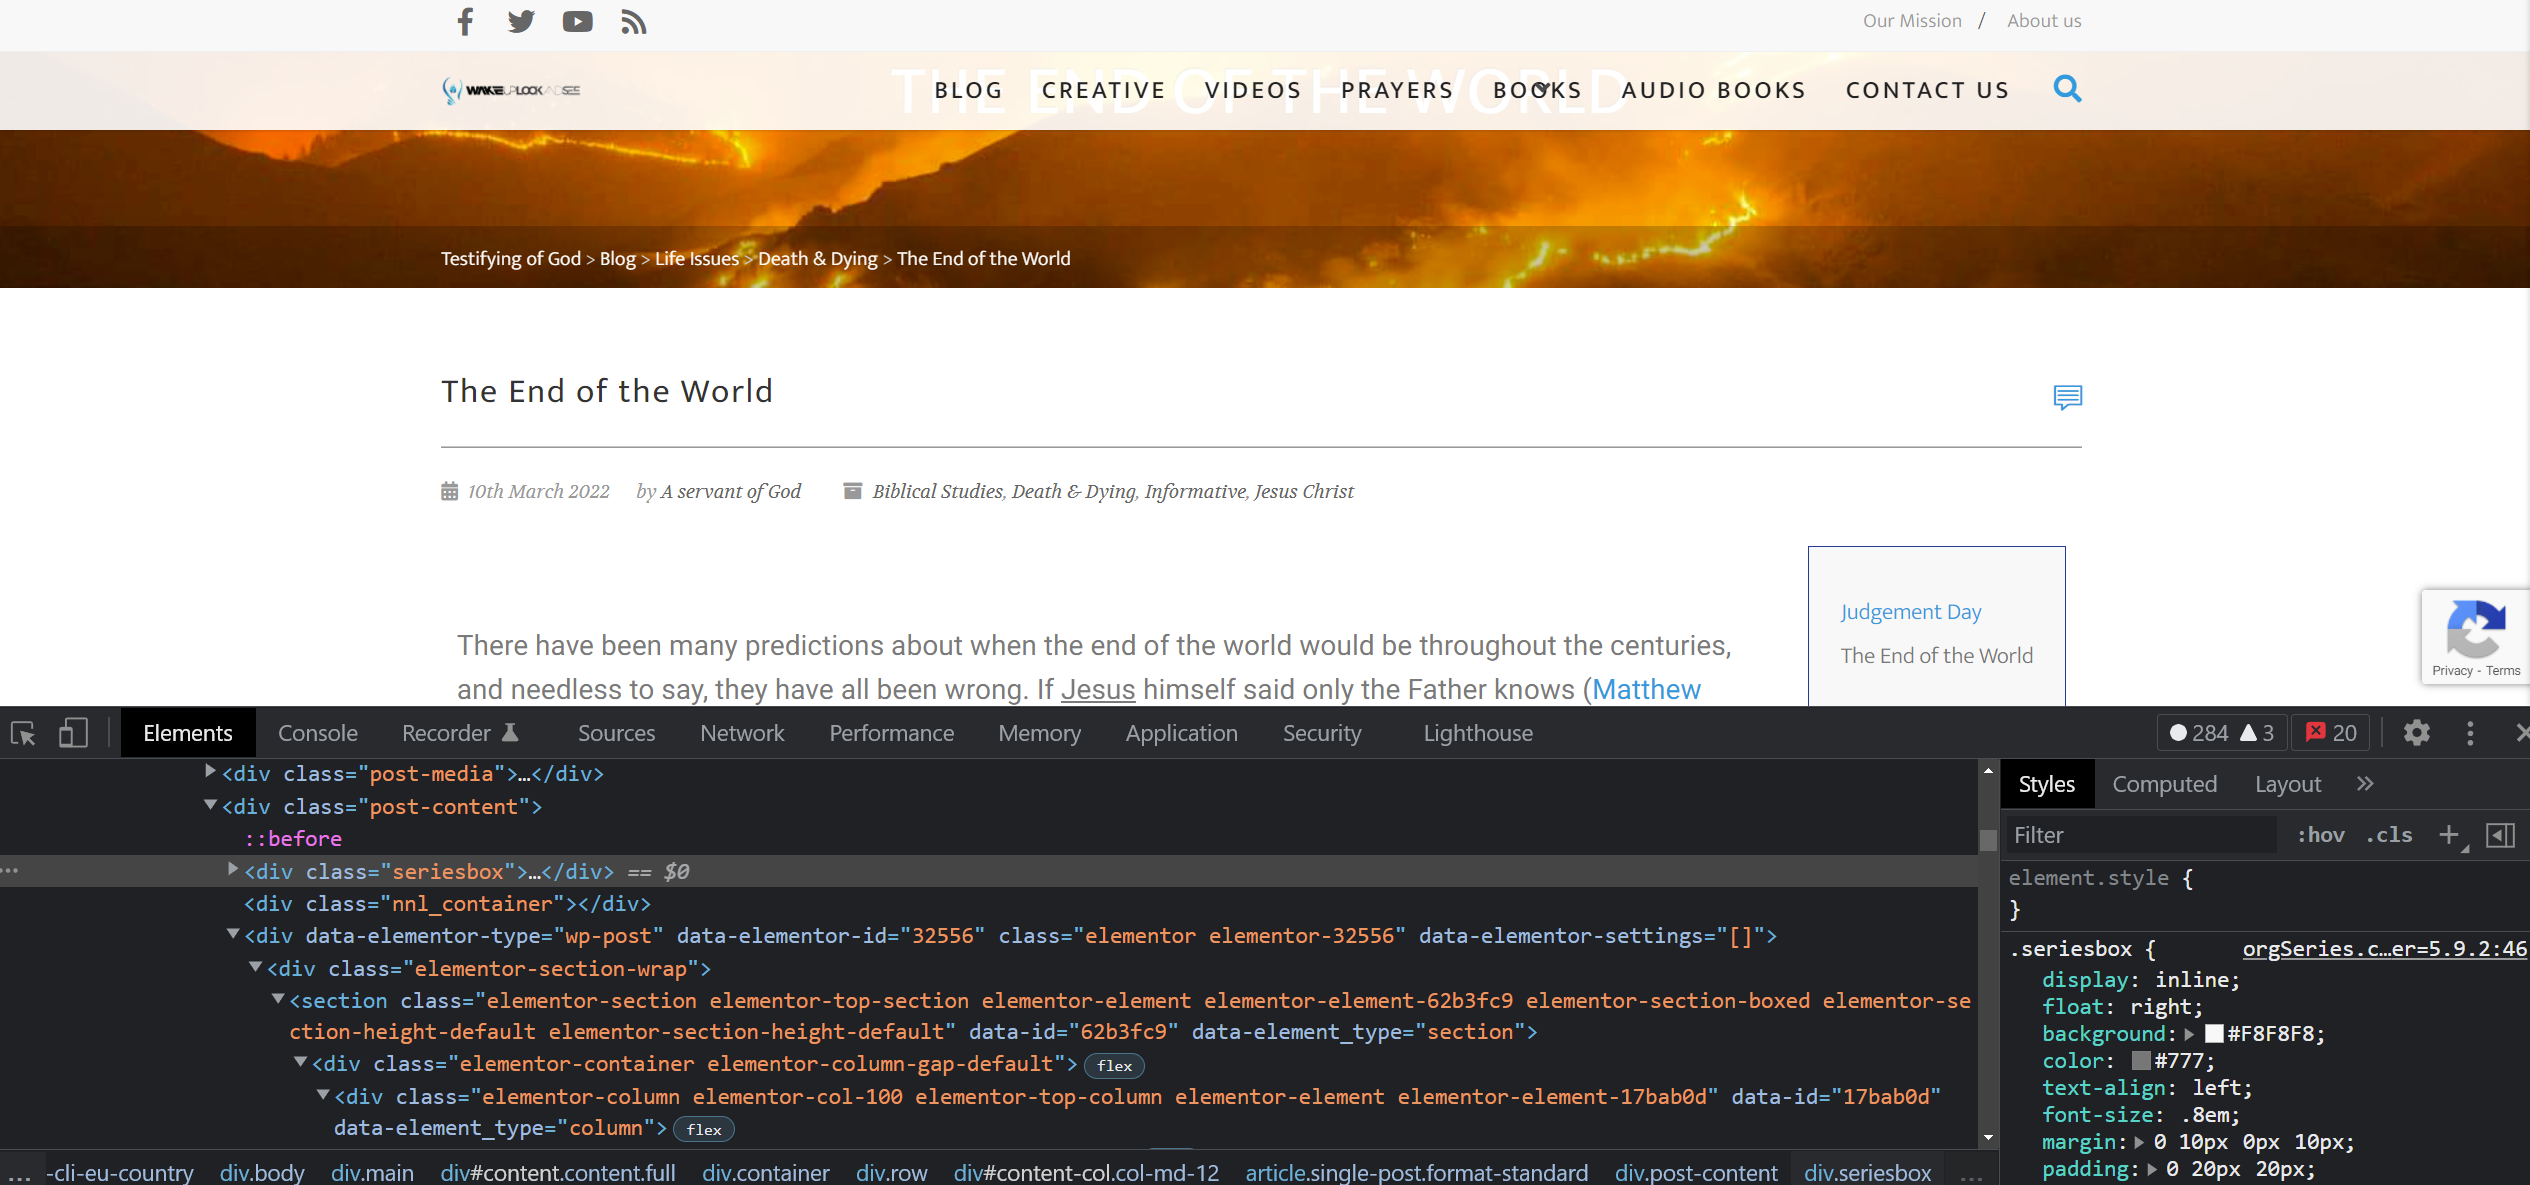Click the comments icon beside the post title
The width and height of the screenshot is (2530, 1185).
(2067, 397)
